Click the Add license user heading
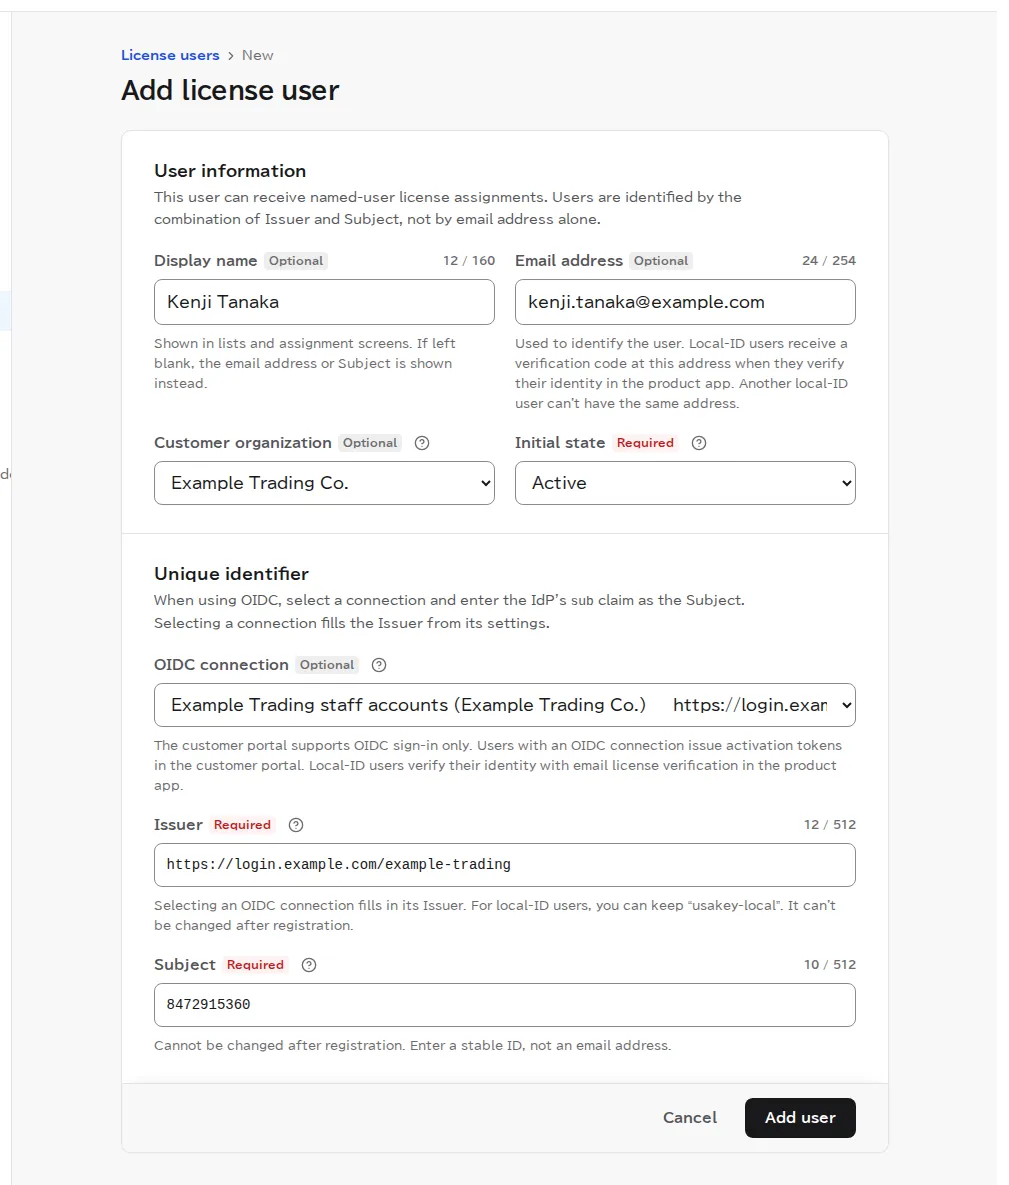The height and width of the screenshot is (1185, 1009). coord(231,91)
